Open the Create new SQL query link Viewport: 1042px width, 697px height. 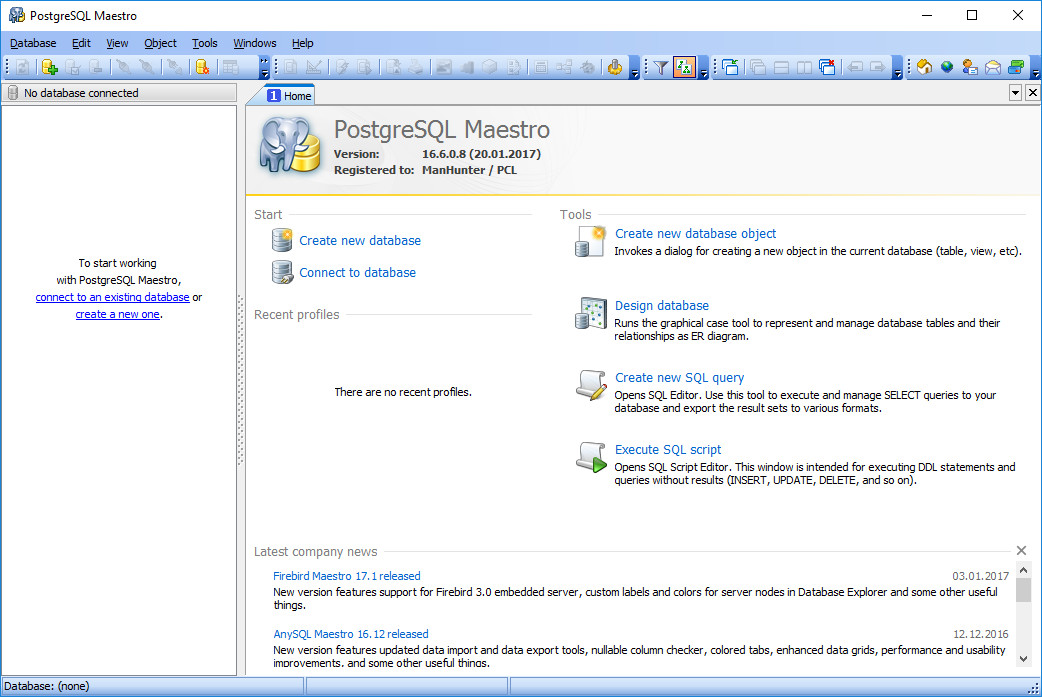click(x=679, y=377)
